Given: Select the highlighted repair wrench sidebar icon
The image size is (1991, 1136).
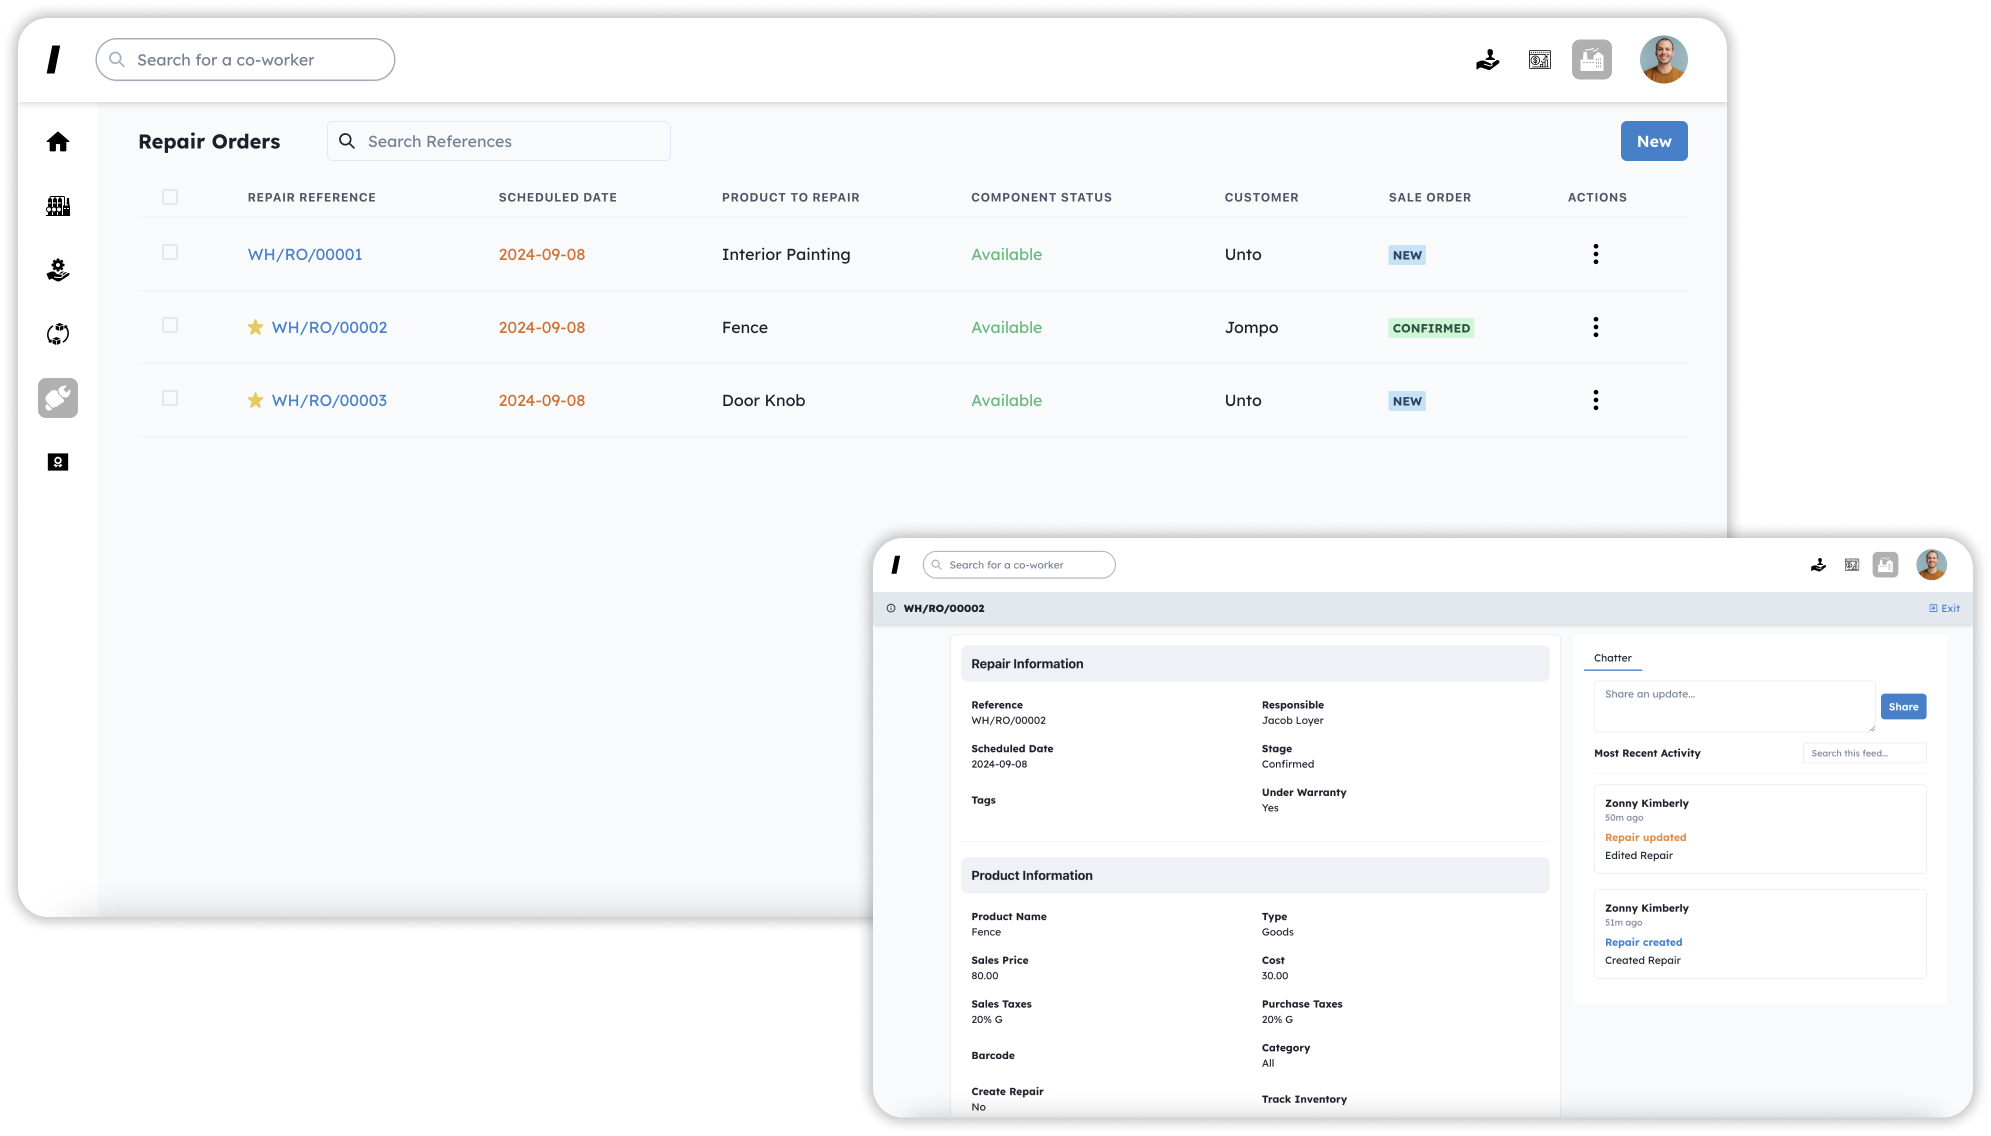Looking at the screenshot, I should tap(58, 398).
